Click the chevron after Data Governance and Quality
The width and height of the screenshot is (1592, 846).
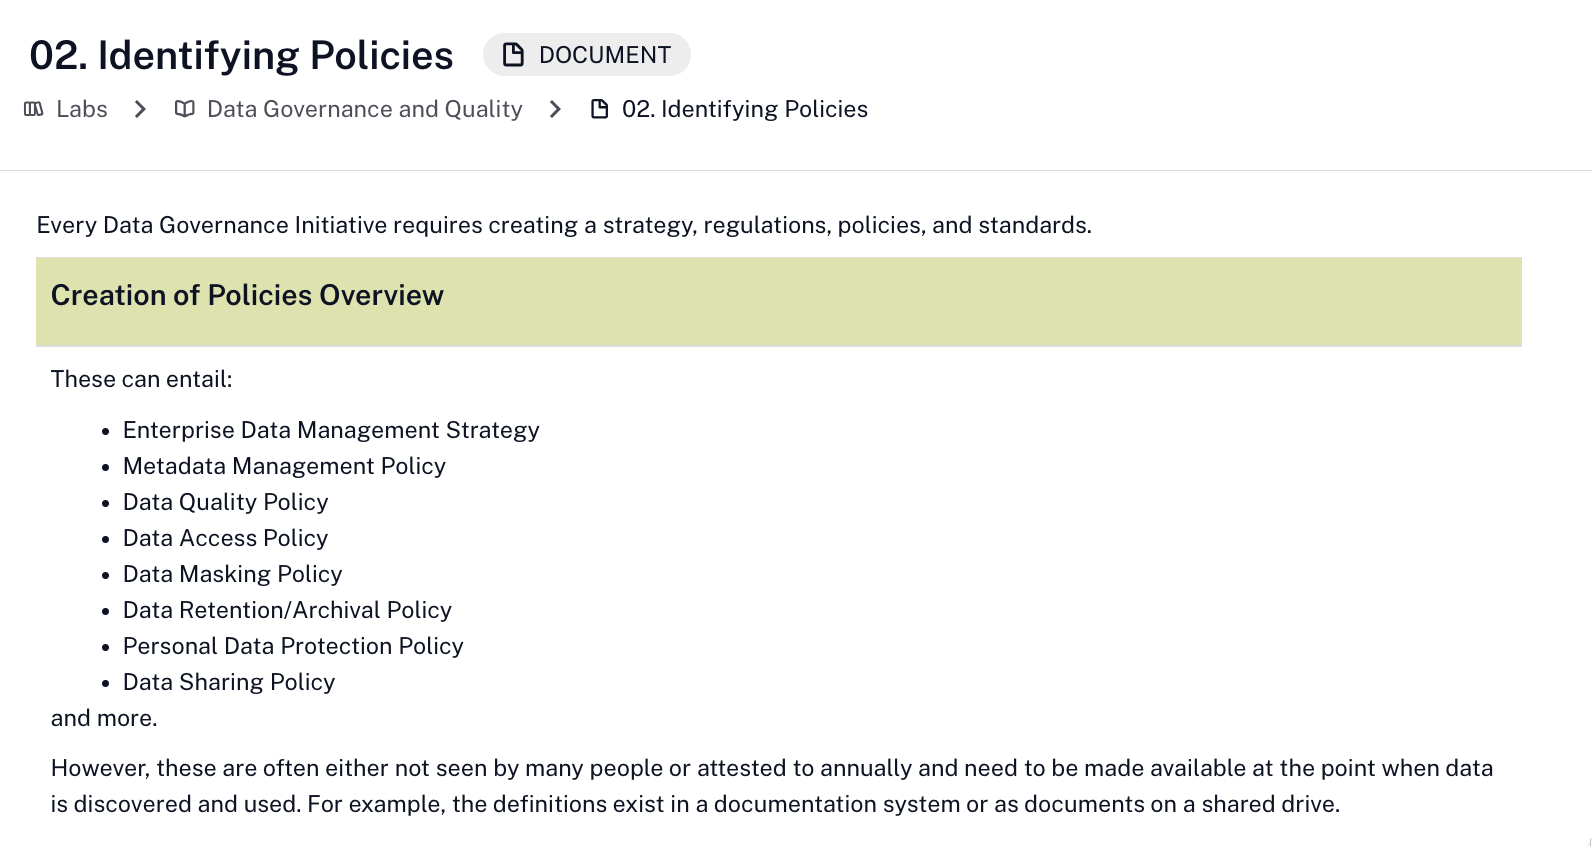click(x=556, y=109)
